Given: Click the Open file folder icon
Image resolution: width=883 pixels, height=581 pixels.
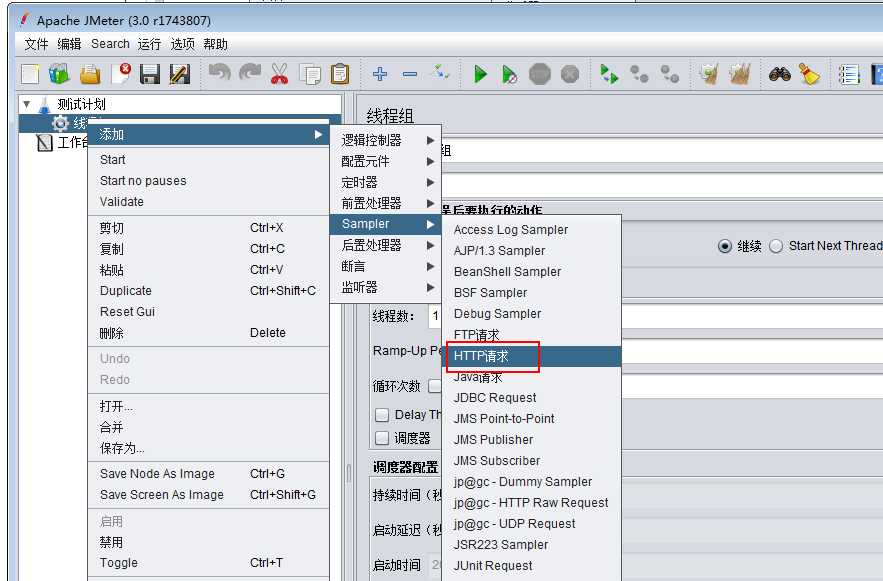Looking at the screenshot, I should click(x=90, y=74).
